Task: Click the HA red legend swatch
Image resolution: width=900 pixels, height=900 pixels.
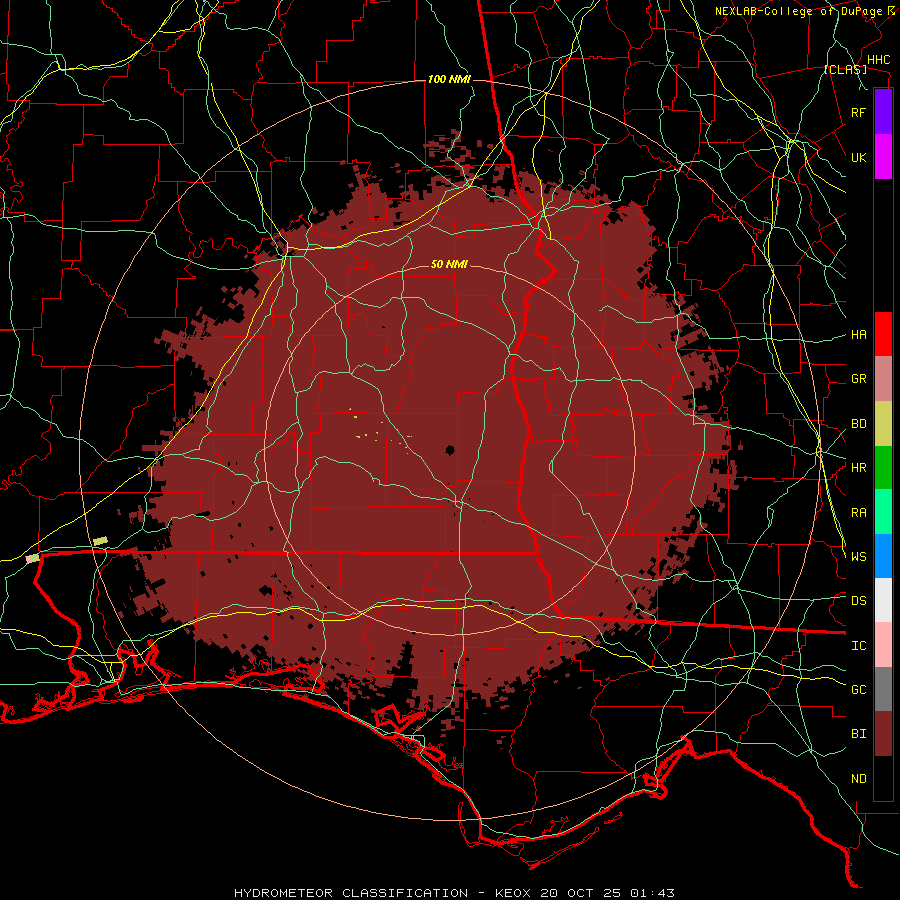Action: coord(883,334)
